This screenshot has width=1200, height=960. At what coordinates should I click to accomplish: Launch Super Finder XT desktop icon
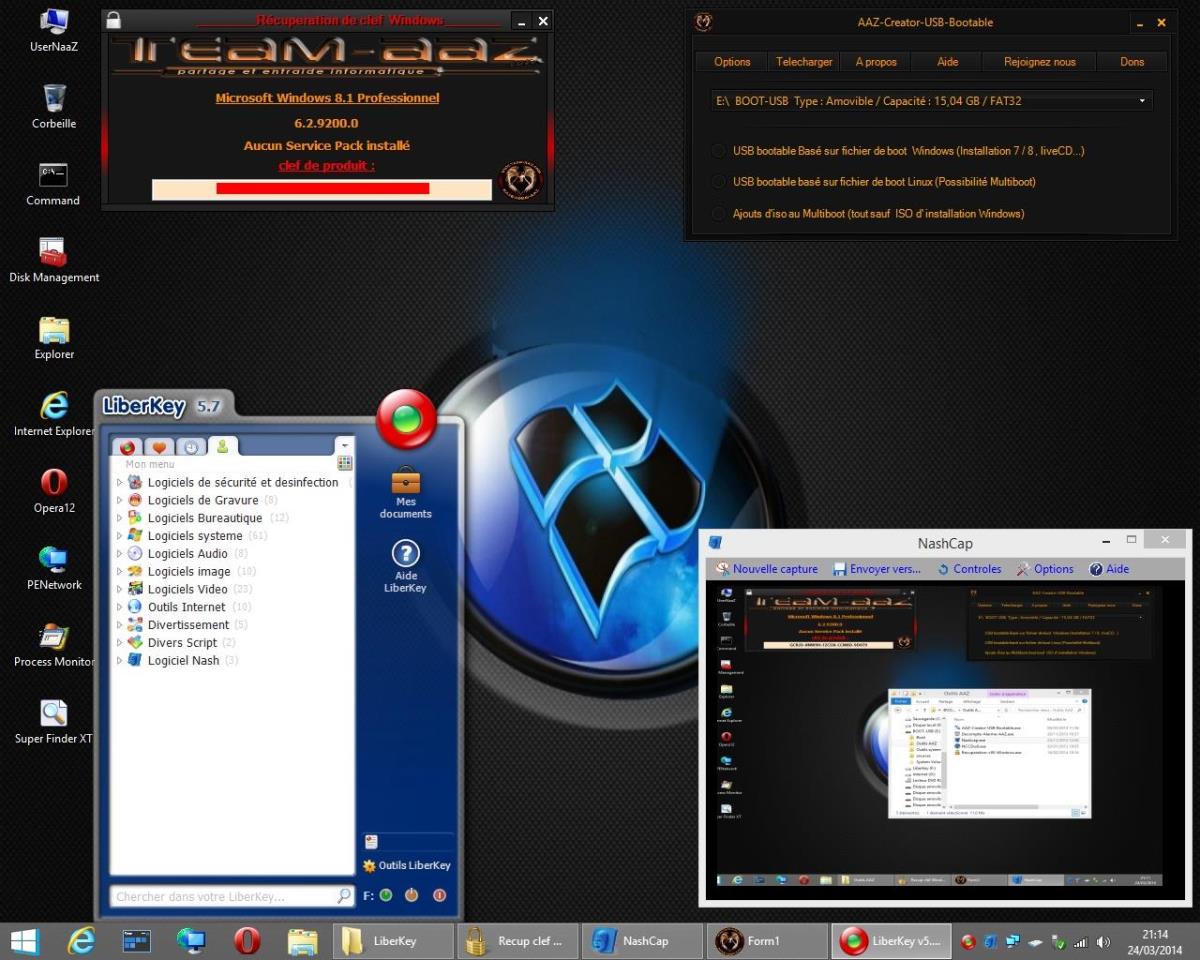click(x=54, y=722)
